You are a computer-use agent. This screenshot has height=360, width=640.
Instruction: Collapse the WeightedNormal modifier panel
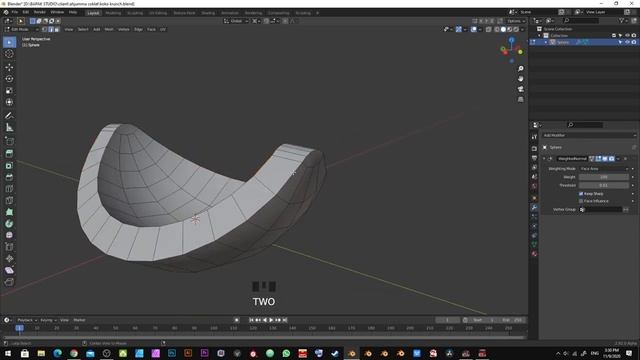544,158
